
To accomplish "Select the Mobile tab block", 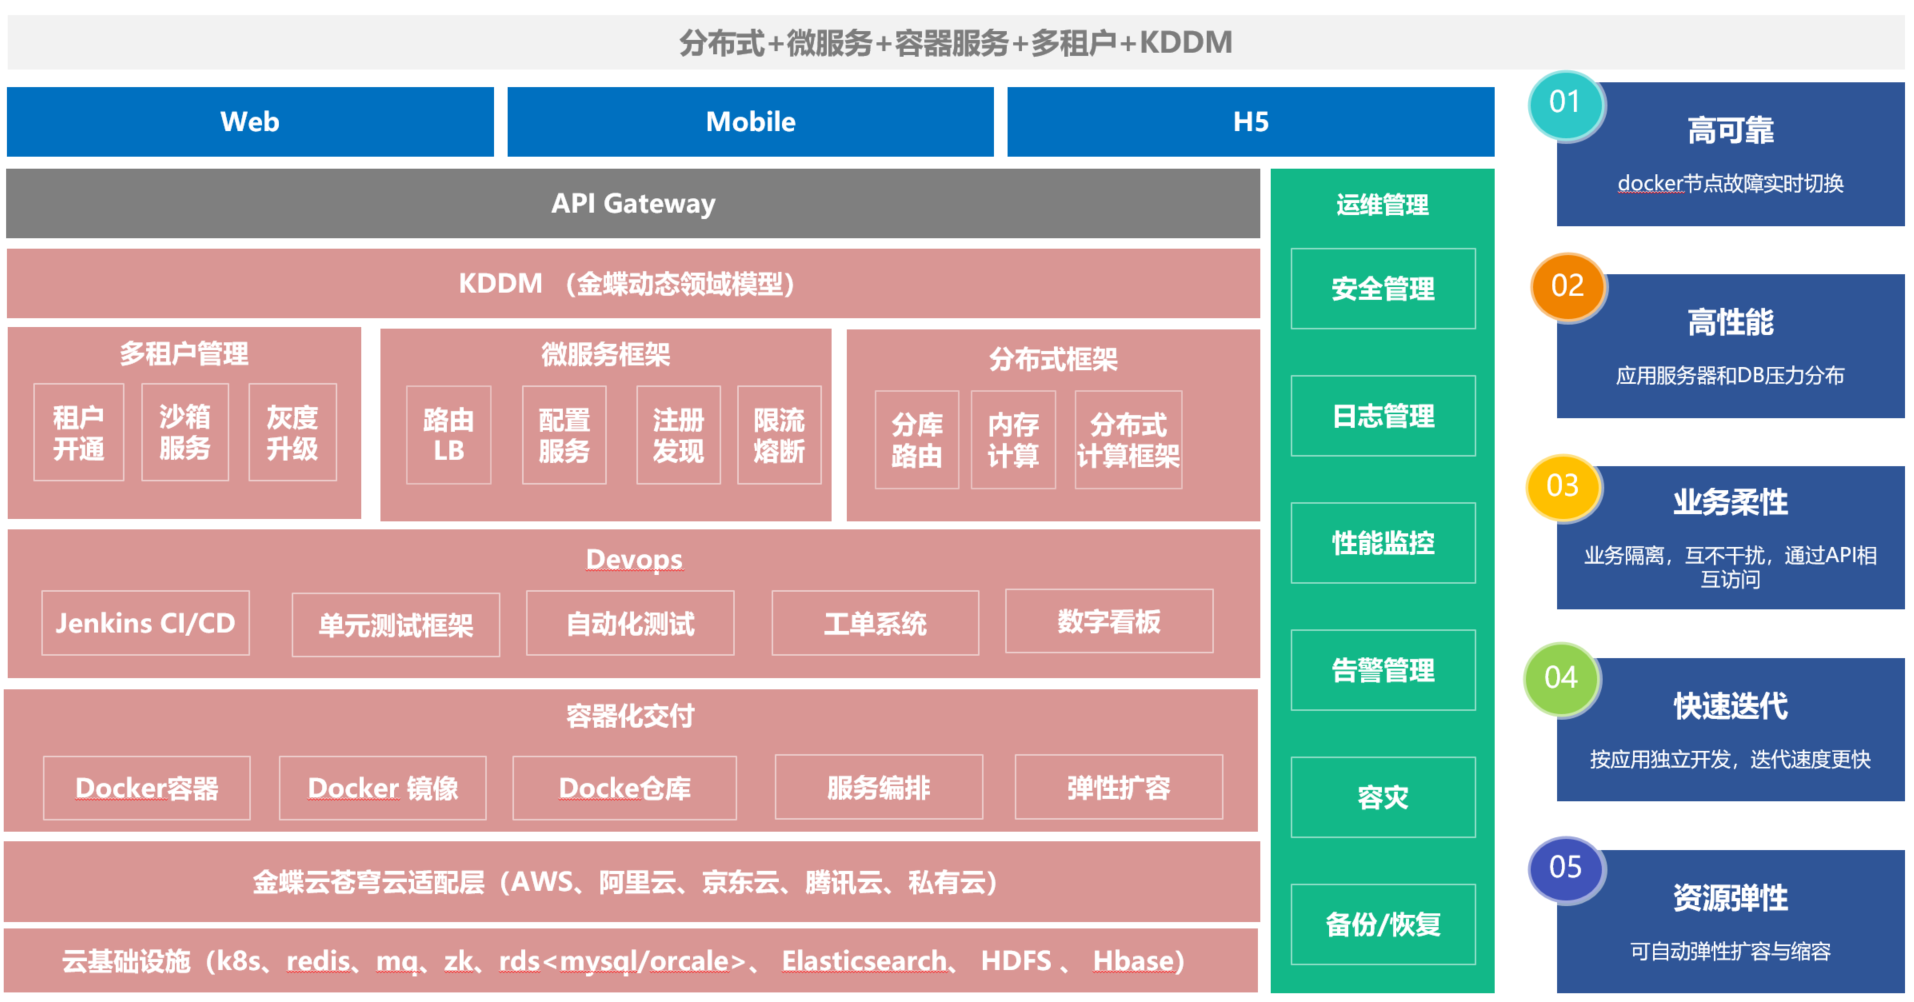I will click(x=750, y=122).
